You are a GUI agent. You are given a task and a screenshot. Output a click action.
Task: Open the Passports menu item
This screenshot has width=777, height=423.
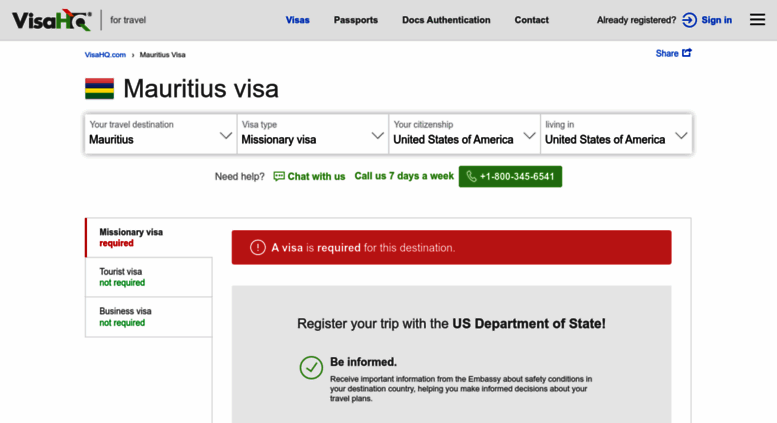click(x=356, y=20)
